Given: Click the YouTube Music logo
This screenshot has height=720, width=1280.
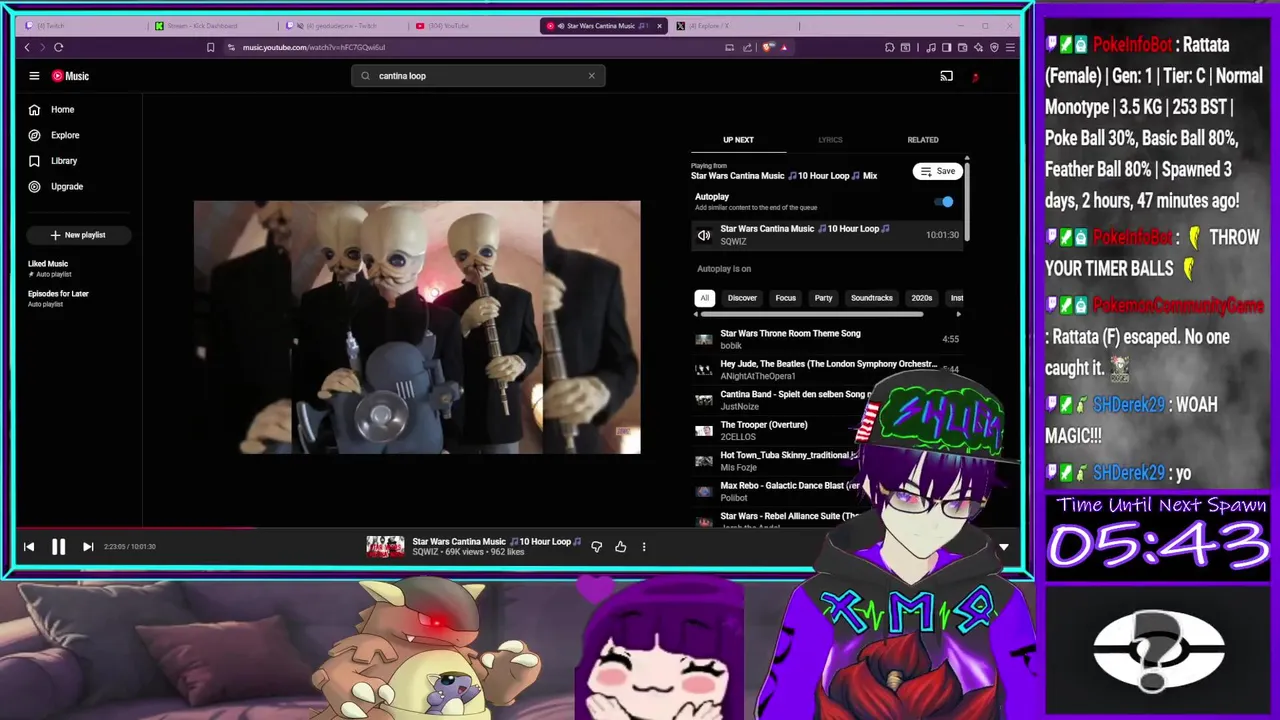Looking at the screenshot, I should (71, 76).
